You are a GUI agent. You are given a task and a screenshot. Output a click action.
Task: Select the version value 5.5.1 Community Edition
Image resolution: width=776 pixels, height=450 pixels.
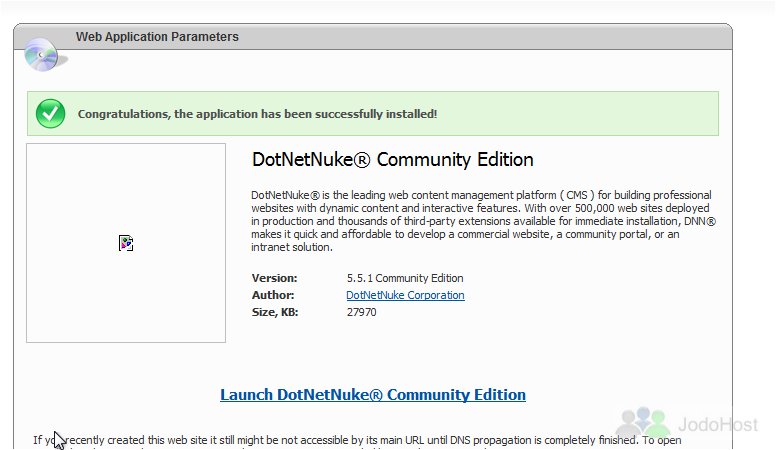[405, 278]
